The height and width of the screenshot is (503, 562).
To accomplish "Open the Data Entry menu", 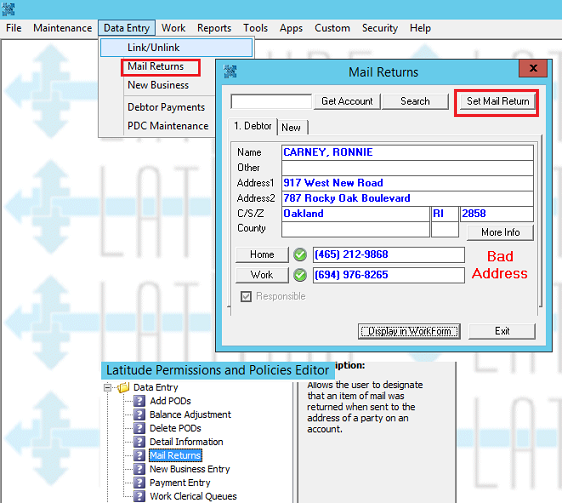I will [x=127, y=28].
